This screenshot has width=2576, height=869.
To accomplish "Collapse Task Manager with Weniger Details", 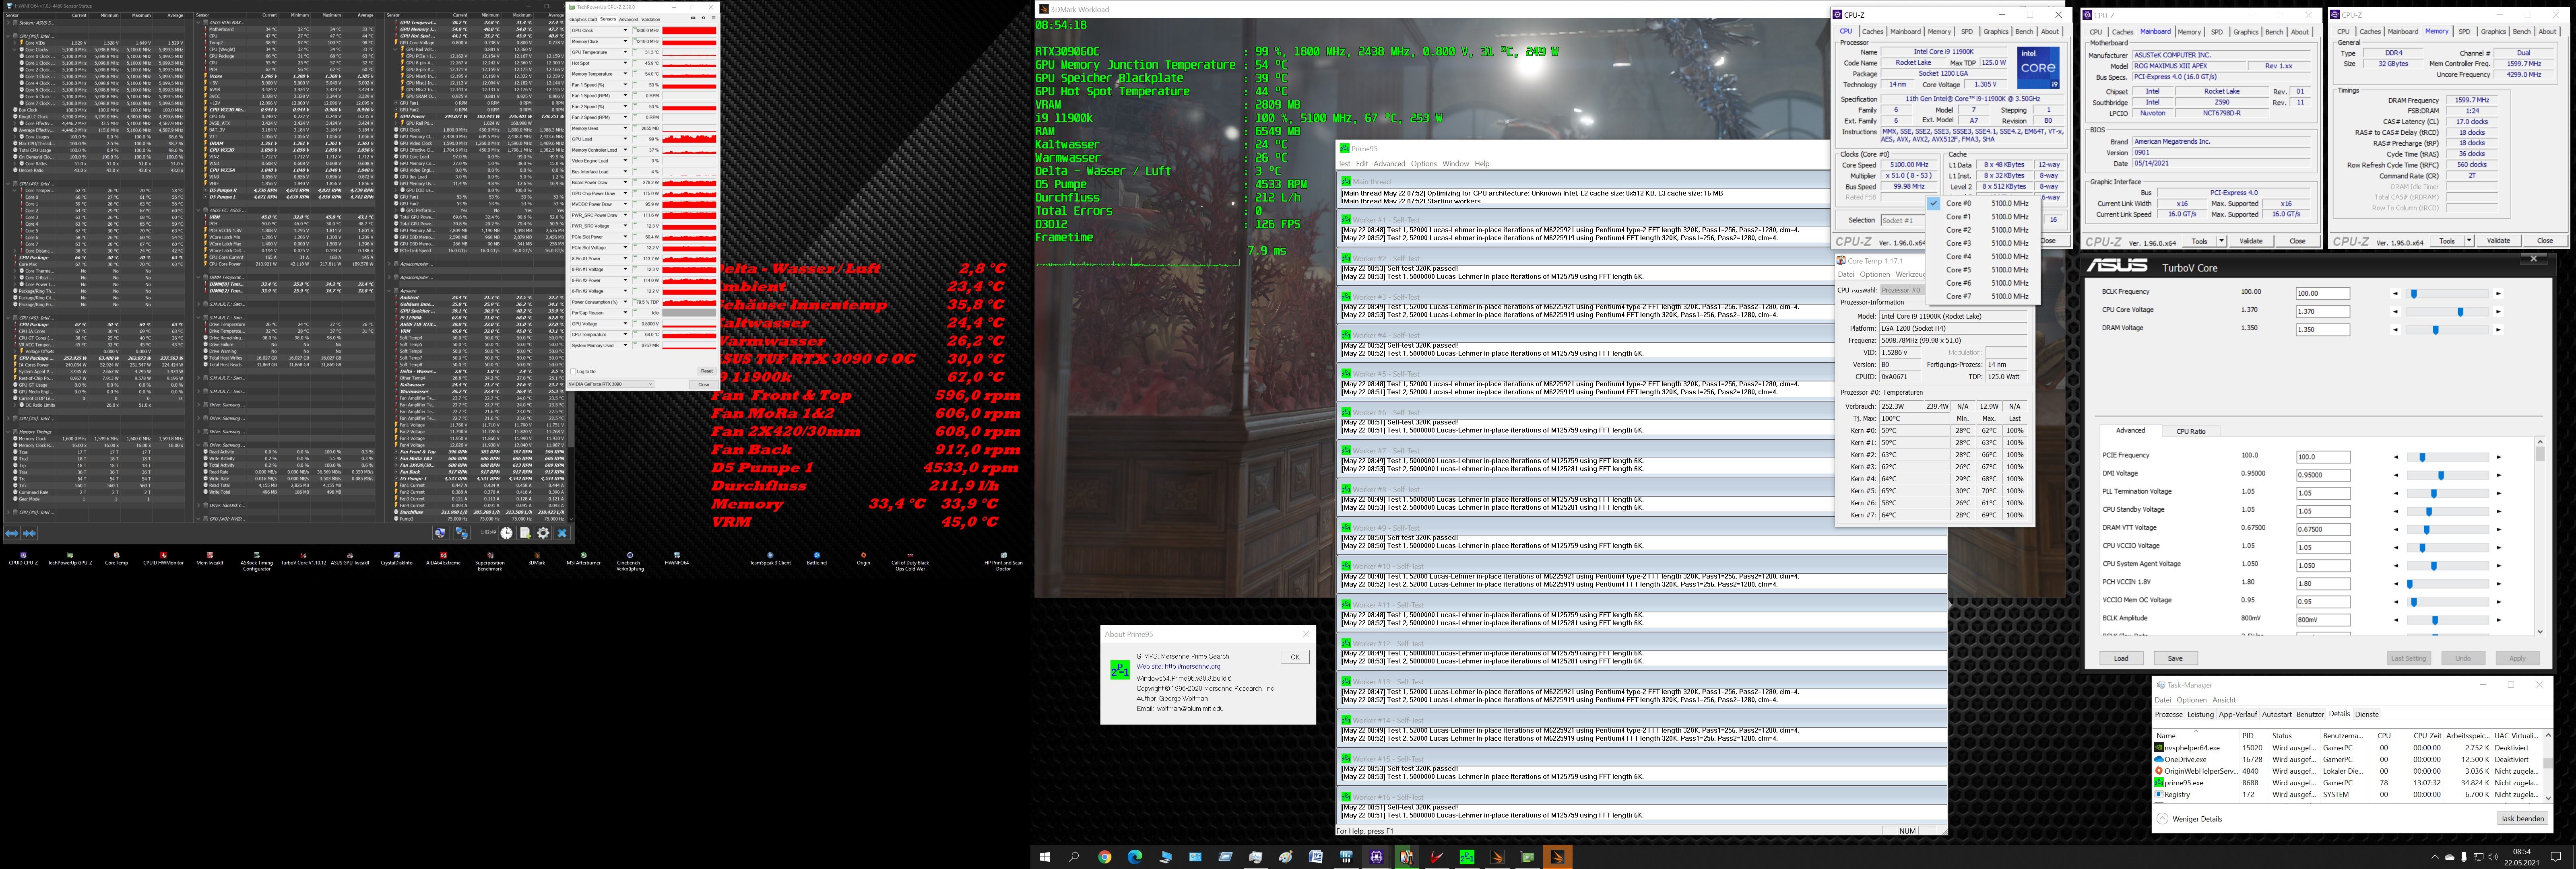I will [x=2190, y=819].
